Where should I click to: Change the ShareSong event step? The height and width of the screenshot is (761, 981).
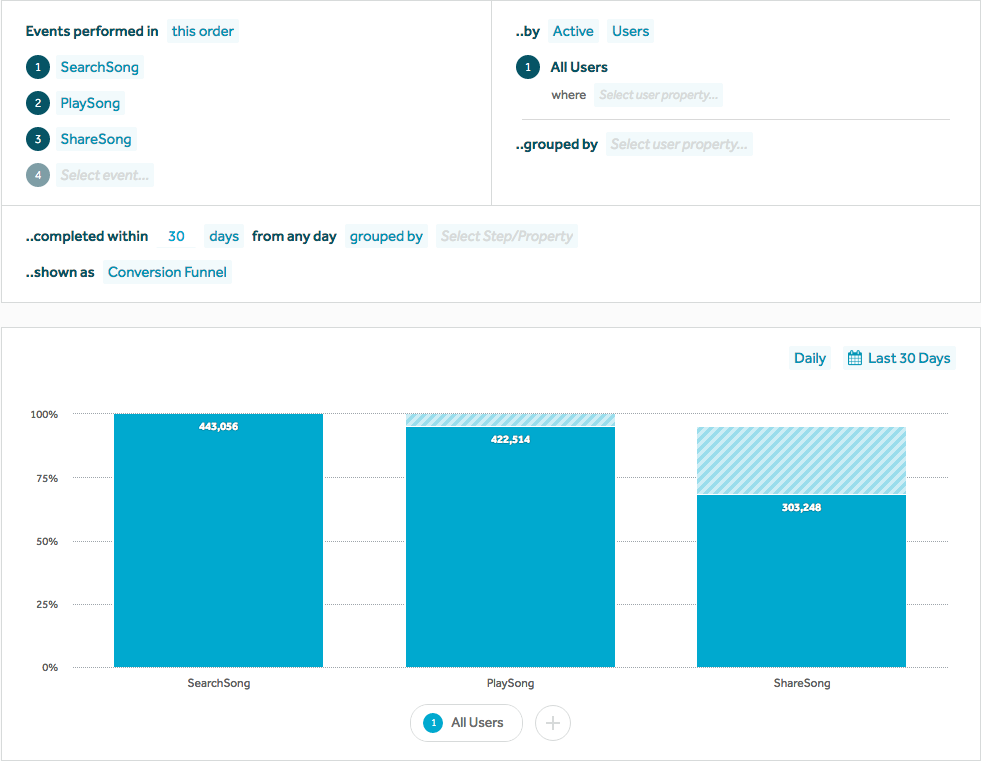click(96, 139)
